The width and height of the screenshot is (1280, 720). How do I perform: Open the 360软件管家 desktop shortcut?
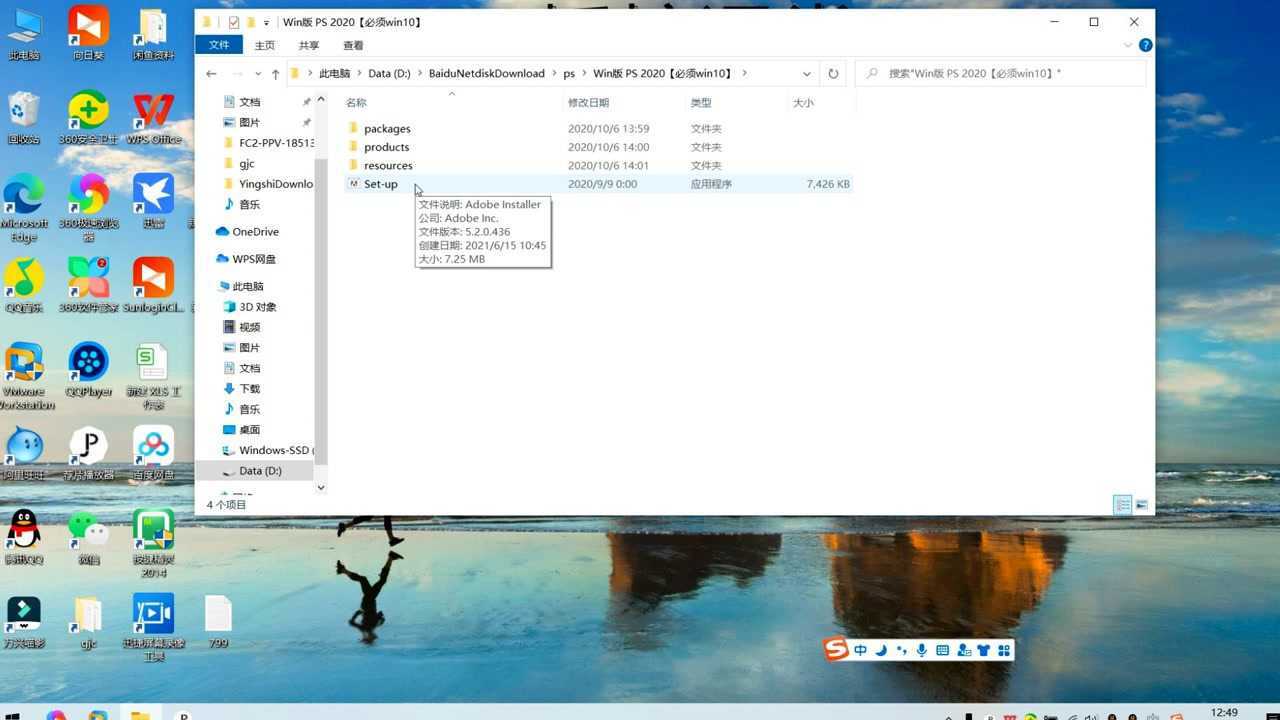point(89,286)
